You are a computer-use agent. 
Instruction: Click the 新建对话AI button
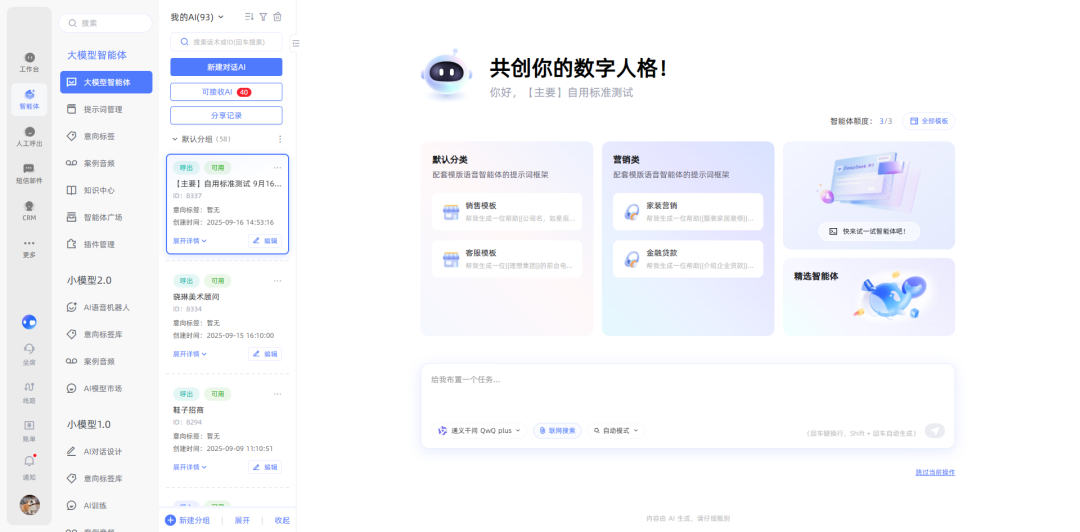226,67
